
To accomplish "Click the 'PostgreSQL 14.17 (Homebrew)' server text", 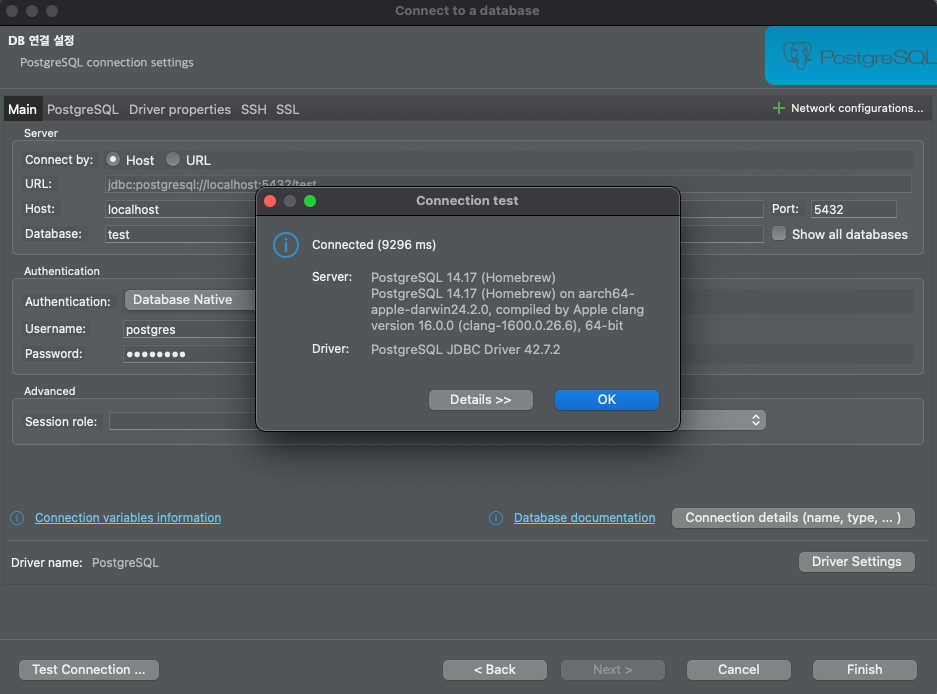I will tap(463, 277).
